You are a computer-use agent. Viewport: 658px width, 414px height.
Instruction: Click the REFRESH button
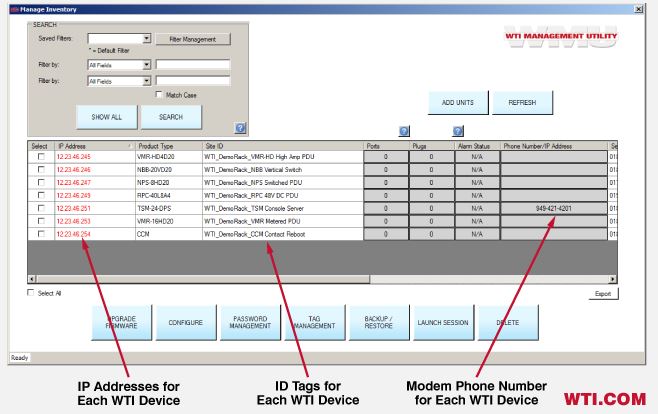522,102
